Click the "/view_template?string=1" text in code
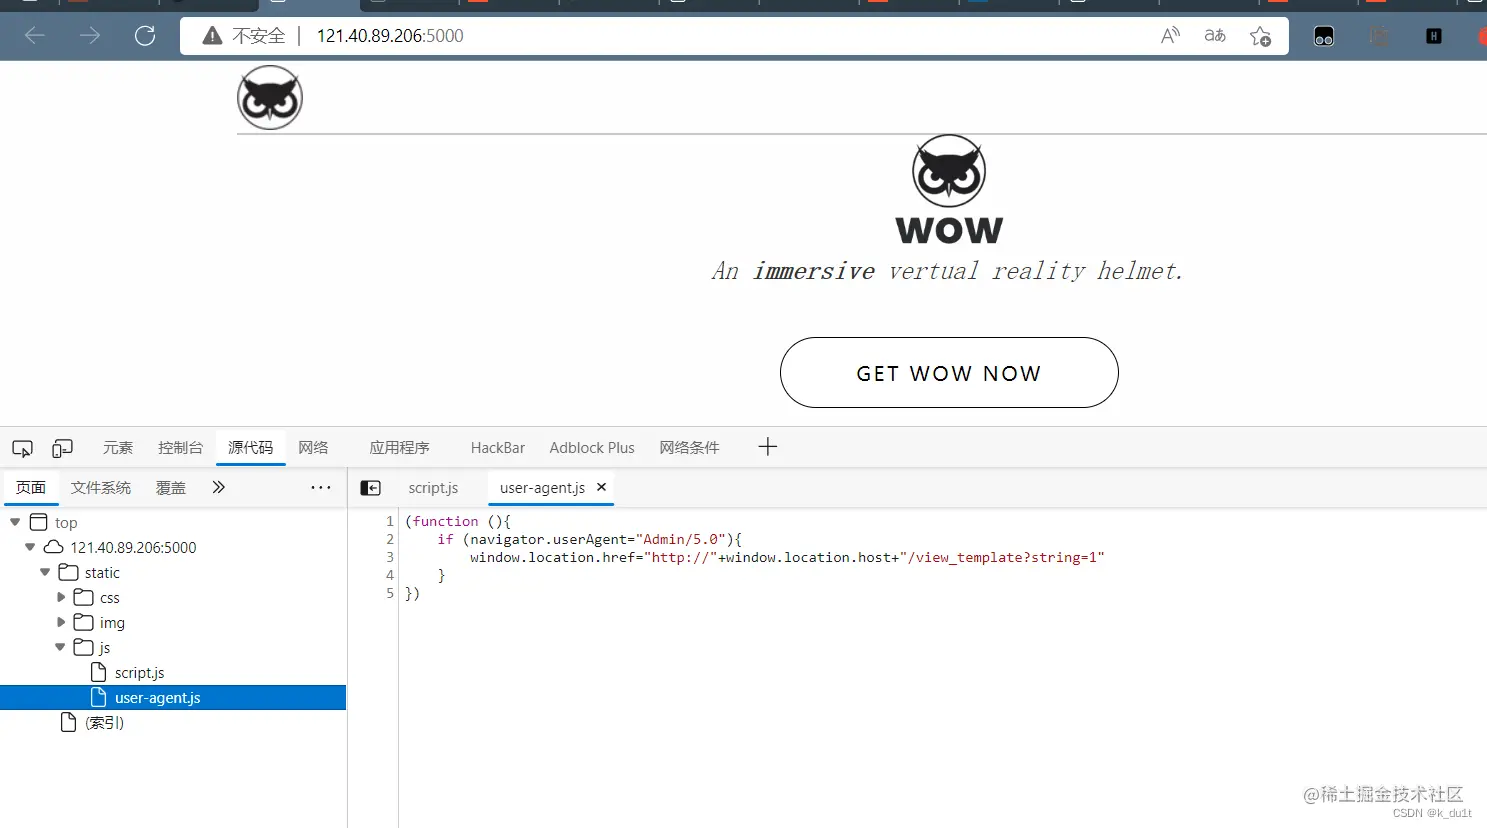Image resolution: width=1487 pixels, height=828 pixels. [1003, 557]
